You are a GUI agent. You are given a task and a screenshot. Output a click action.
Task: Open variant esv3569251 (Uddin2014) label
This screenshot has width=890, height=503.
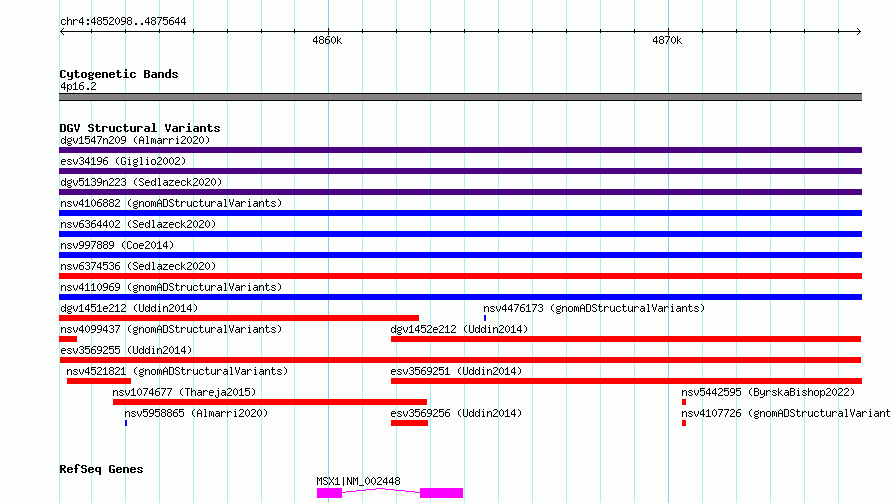click(x=456, y=371)
